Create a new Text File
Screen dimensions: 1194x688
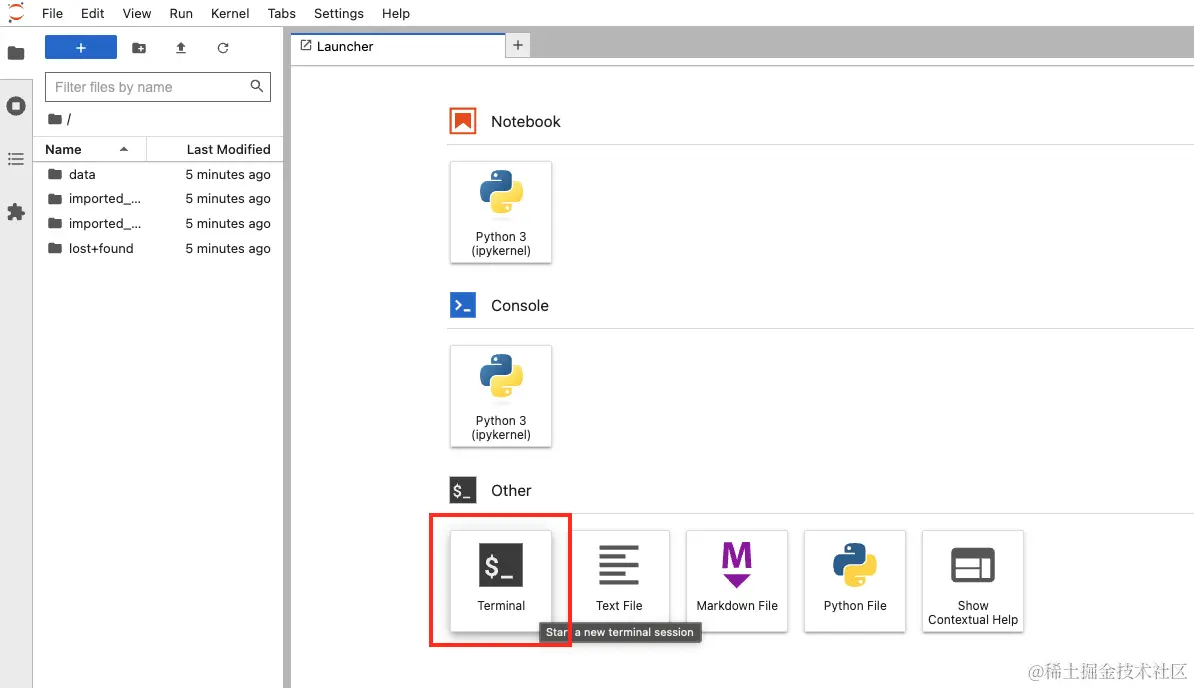pos(619,581)
